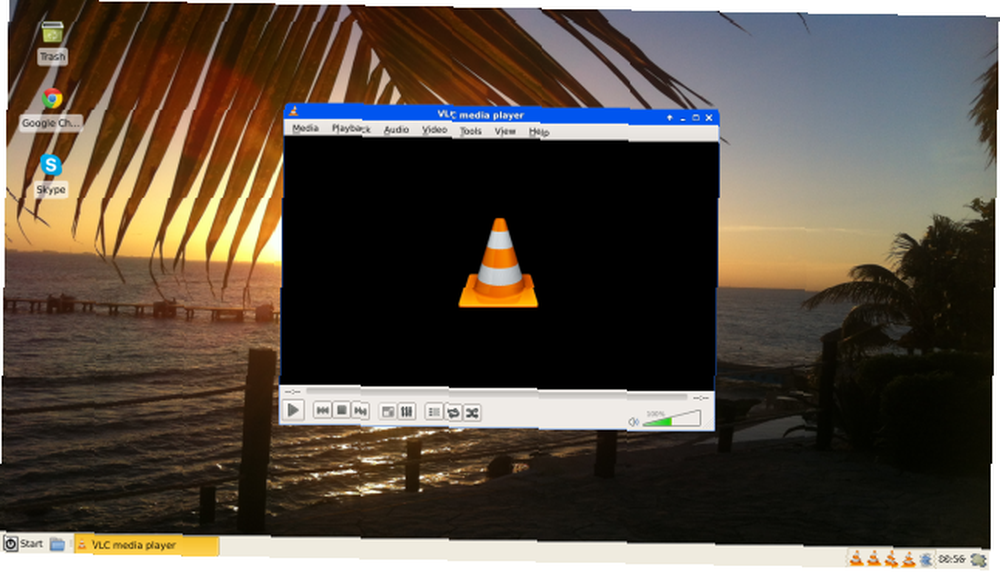1000x572 pixels.
Task: Minimize the VLC media player window
Action: 682,118
